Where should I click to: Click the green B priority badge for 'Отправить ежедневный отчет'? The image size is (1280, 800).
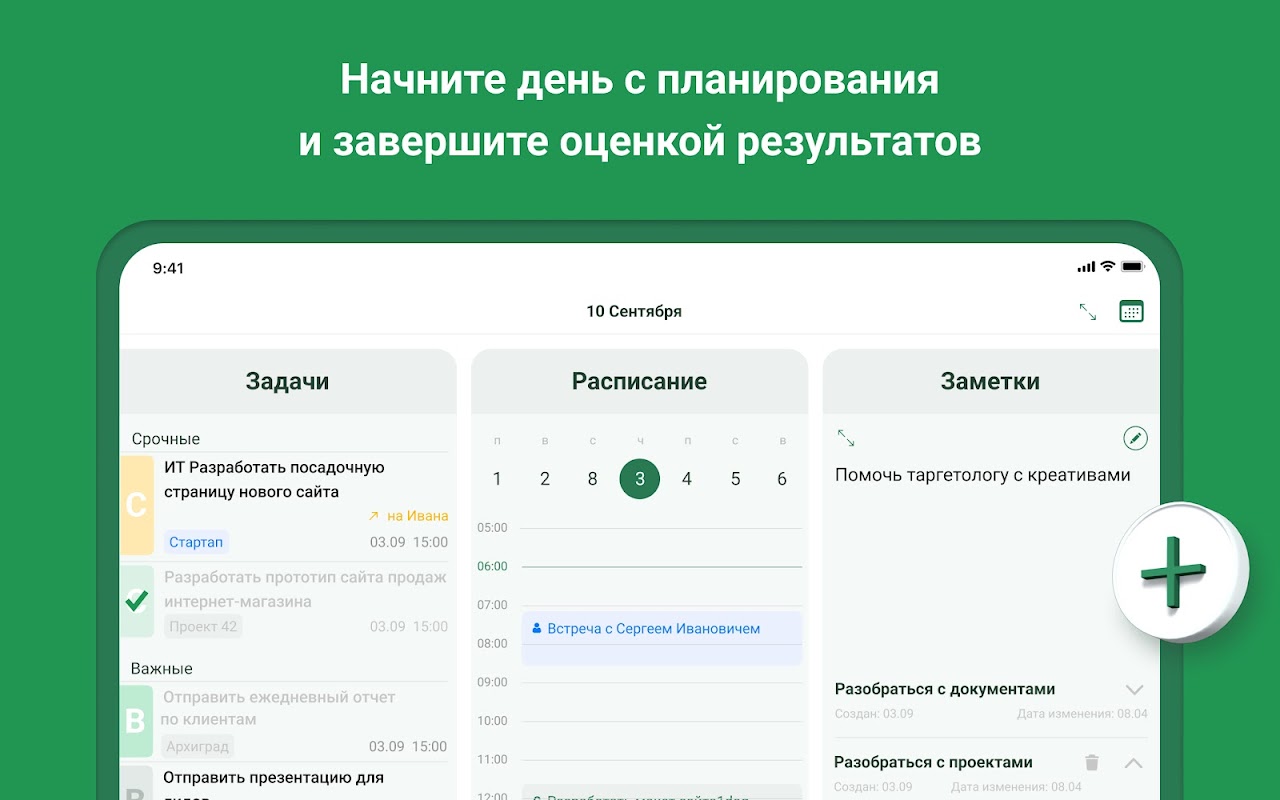(137, 720)
